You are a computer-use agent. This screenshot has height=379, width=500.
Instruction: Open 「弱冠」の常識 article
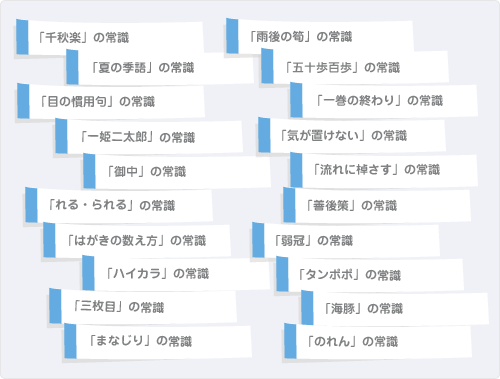pos(346,240)
